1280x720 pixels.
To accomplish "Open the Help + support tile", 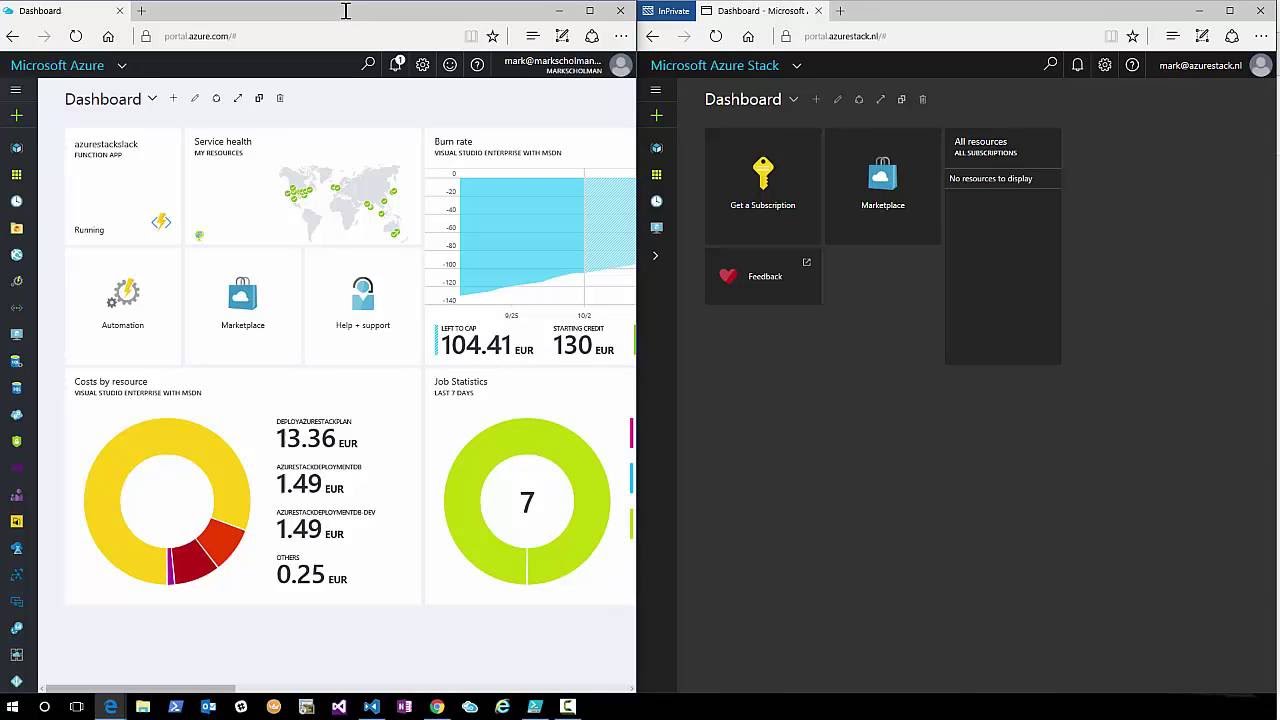I will (363, 306).
